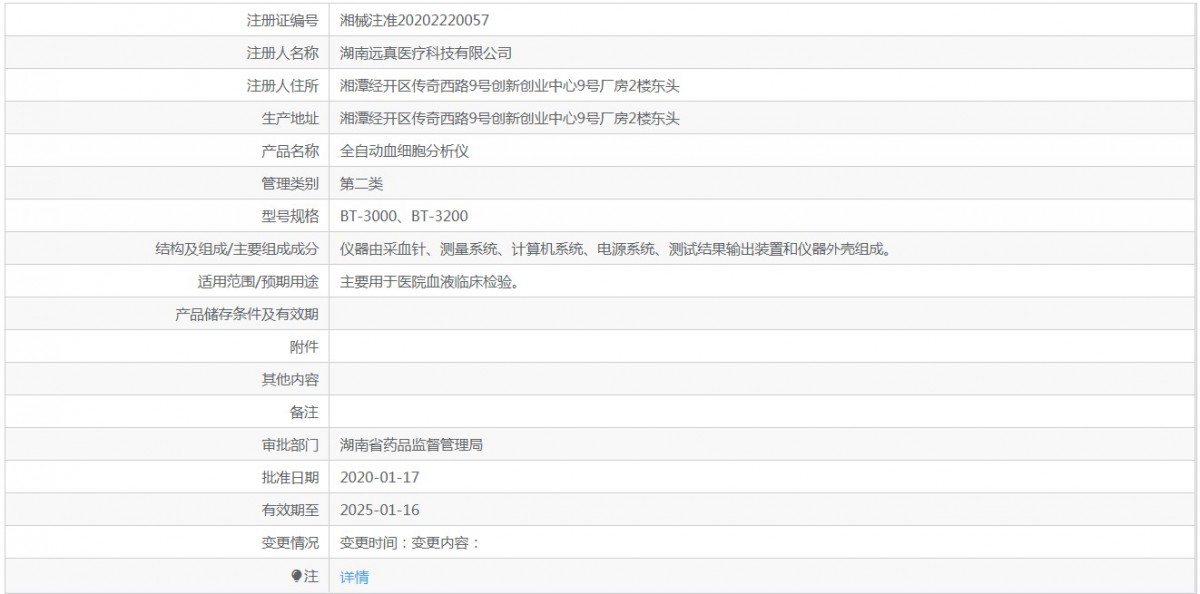Select the 生产地址 label
Viewport: 1200px width, 594px height.
click(290, 119)
